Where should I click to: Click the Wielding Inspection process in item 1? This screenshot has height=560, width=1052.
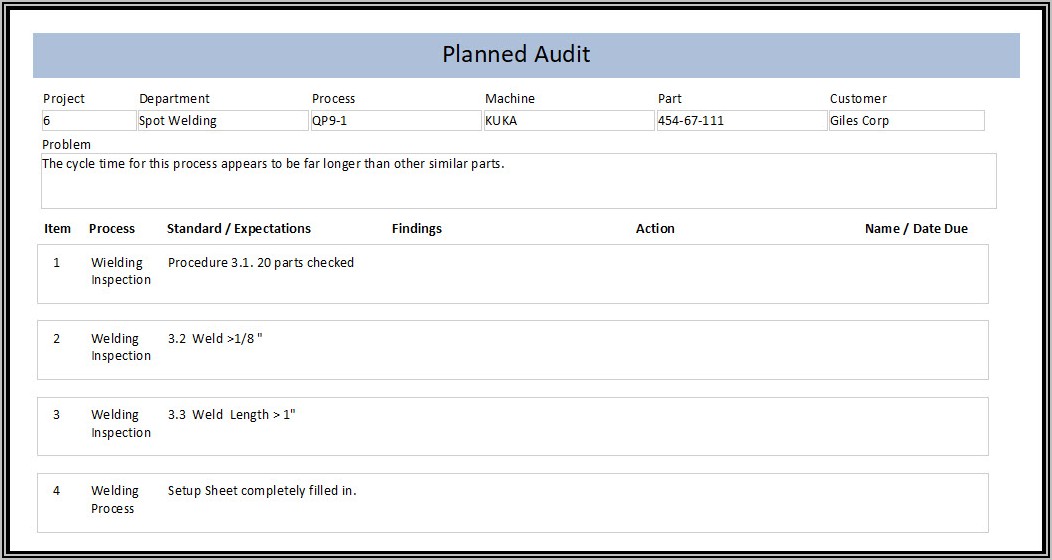[x=120, y=271]
